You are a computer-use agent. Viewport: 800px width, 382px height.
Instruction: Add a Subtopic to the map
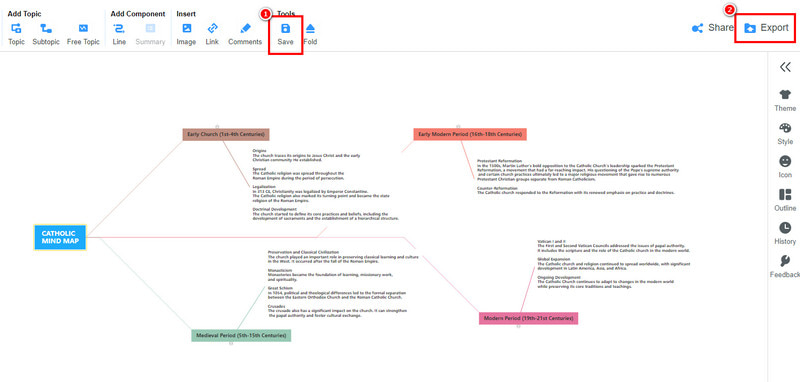(46, 34)
